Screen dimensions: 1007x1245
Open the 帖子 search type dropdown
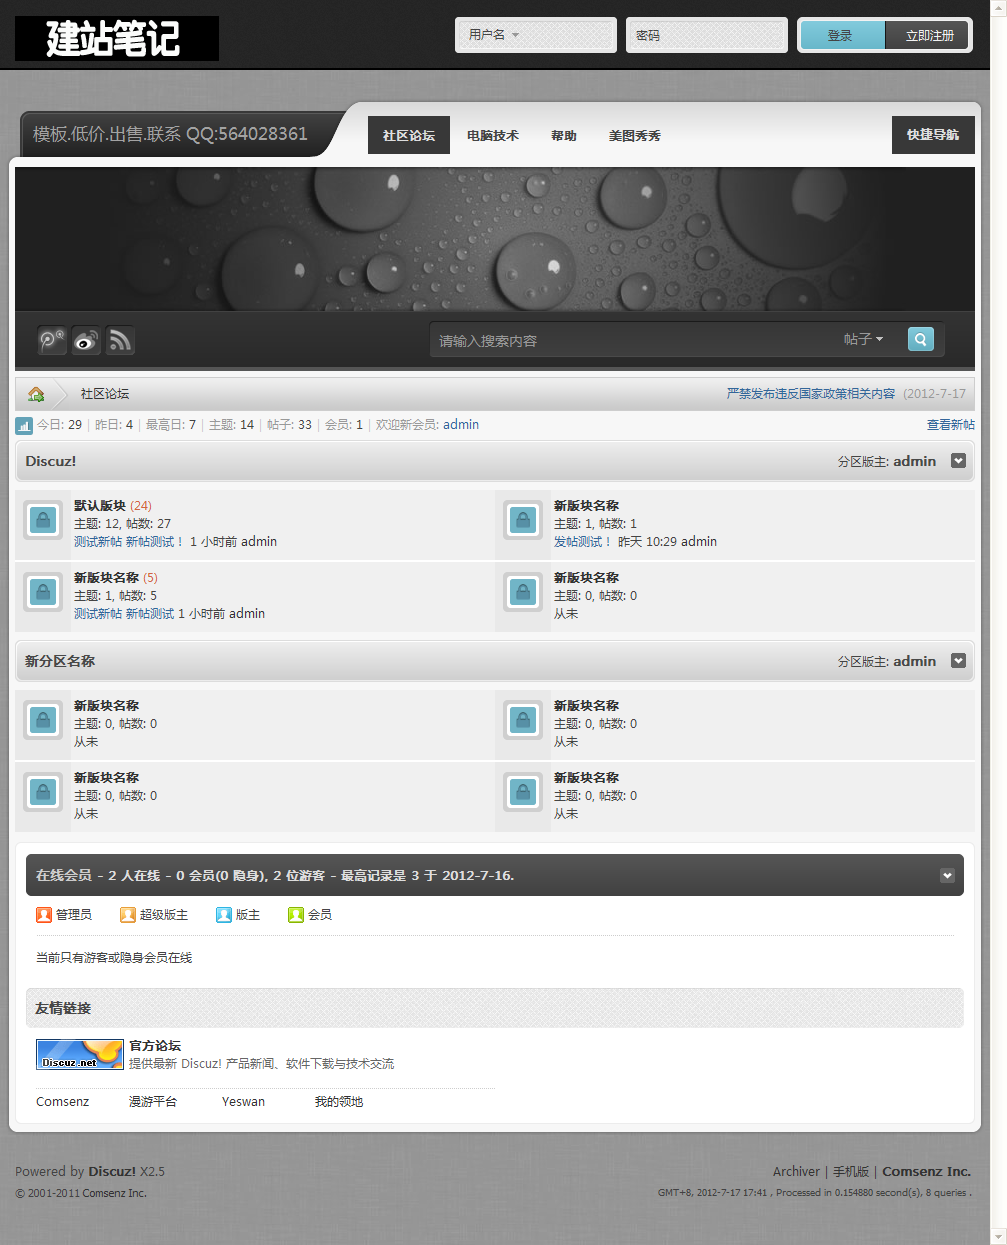[x=864, y=339]
